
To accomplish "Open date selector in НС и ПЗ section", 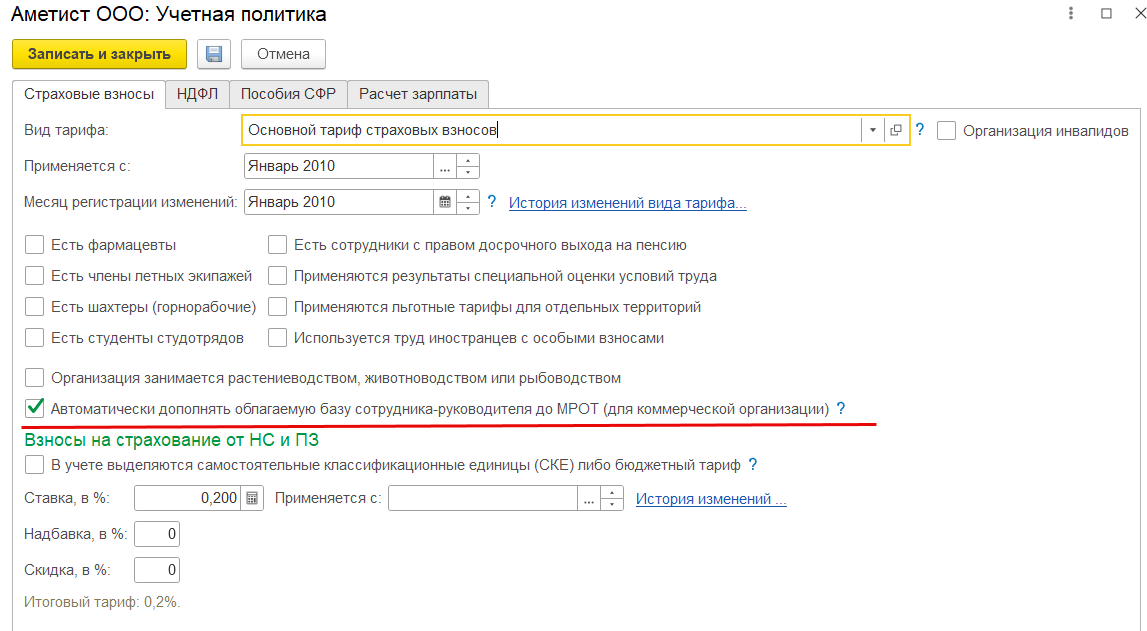I will (x=588, y=497).
